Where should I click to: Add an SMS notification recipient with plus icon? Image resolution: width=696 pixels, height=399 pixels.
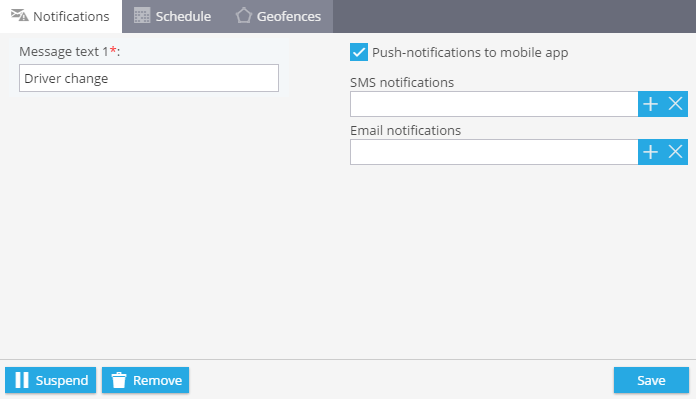[x=650, y=104]
